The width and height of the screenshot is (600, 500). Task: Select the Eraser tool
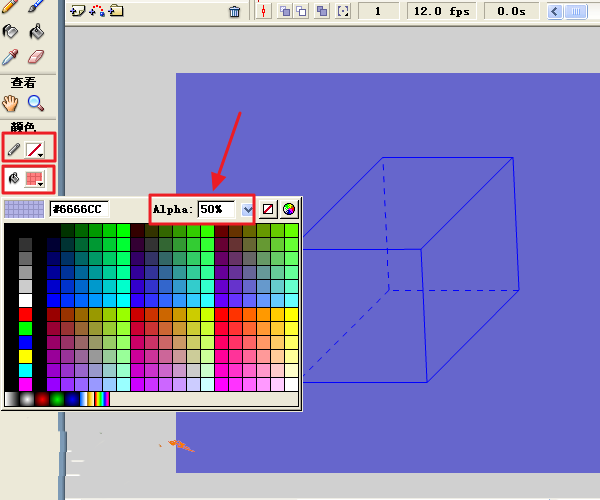36,57
